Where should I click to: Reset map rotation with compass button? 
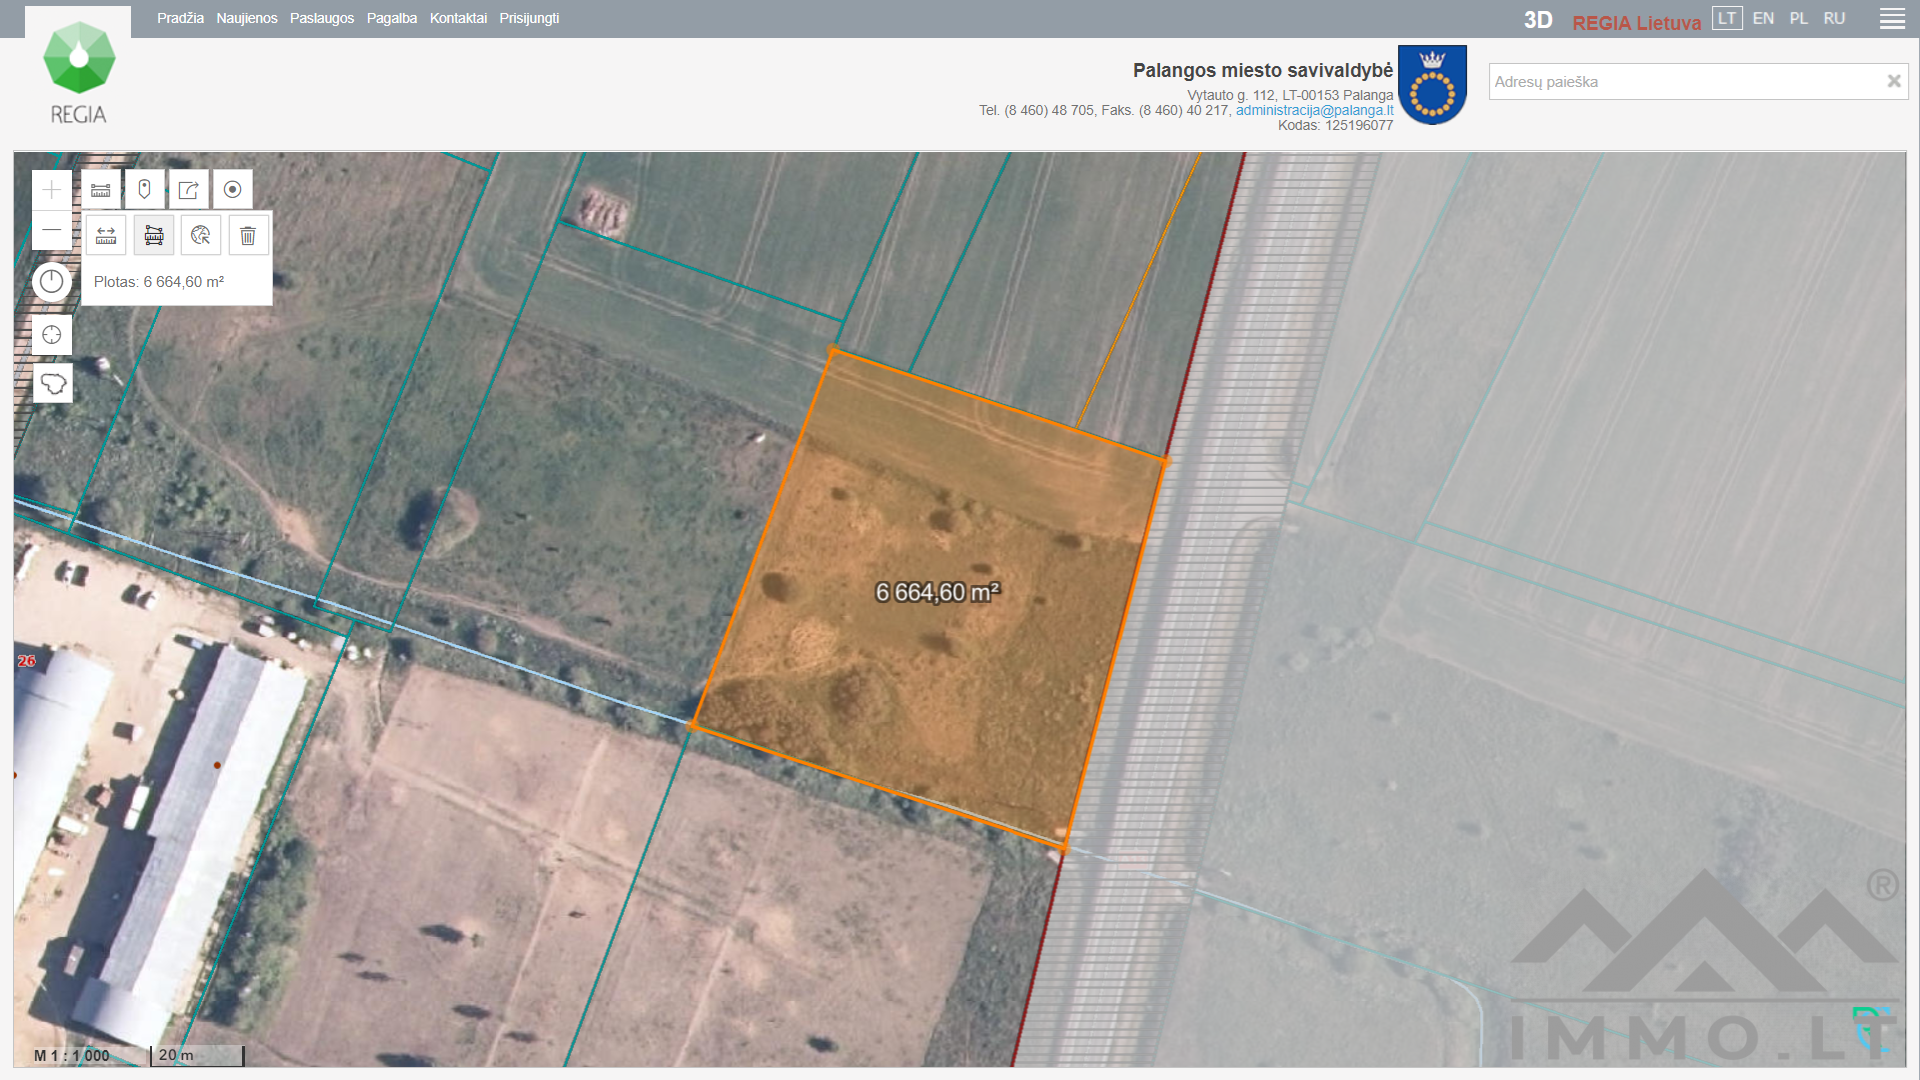51,282
